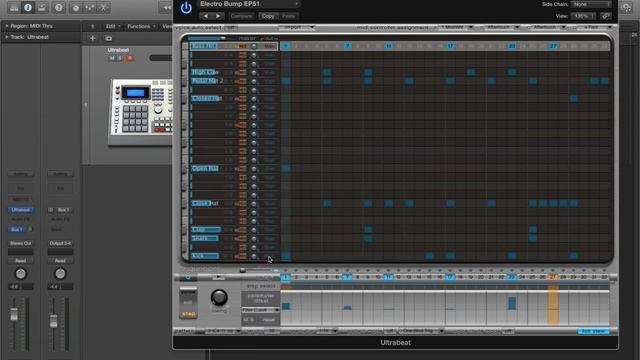Click the Rewind transport button
This screenshot has height=360, width=640.
click(167, 7)
